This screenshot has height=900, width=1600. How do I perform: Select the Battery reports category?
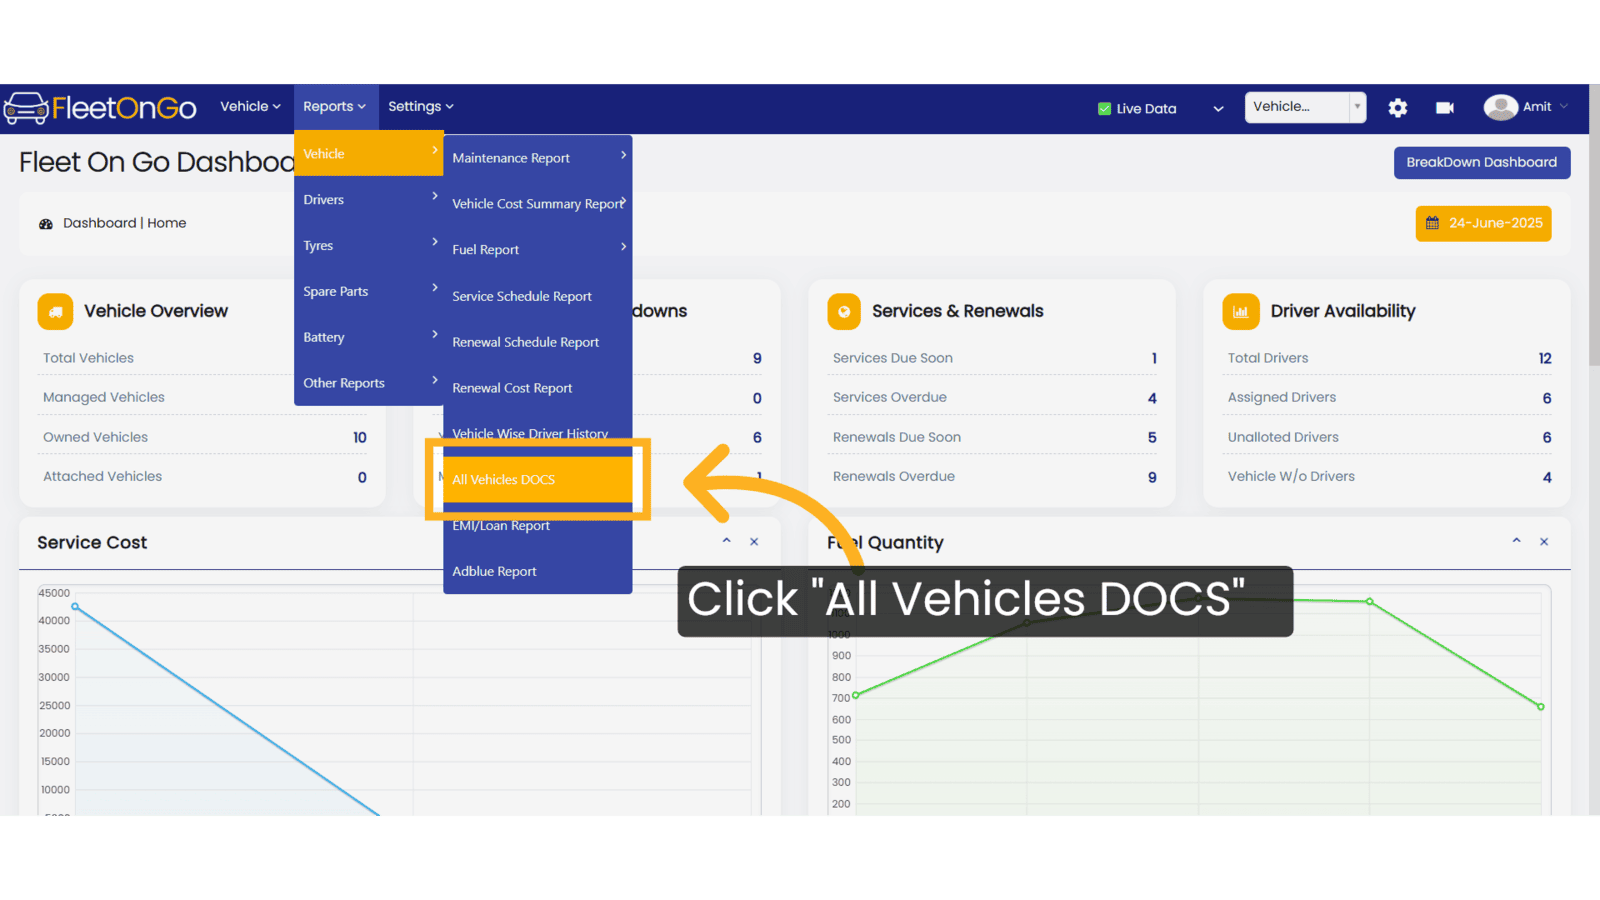coord(368,338)
